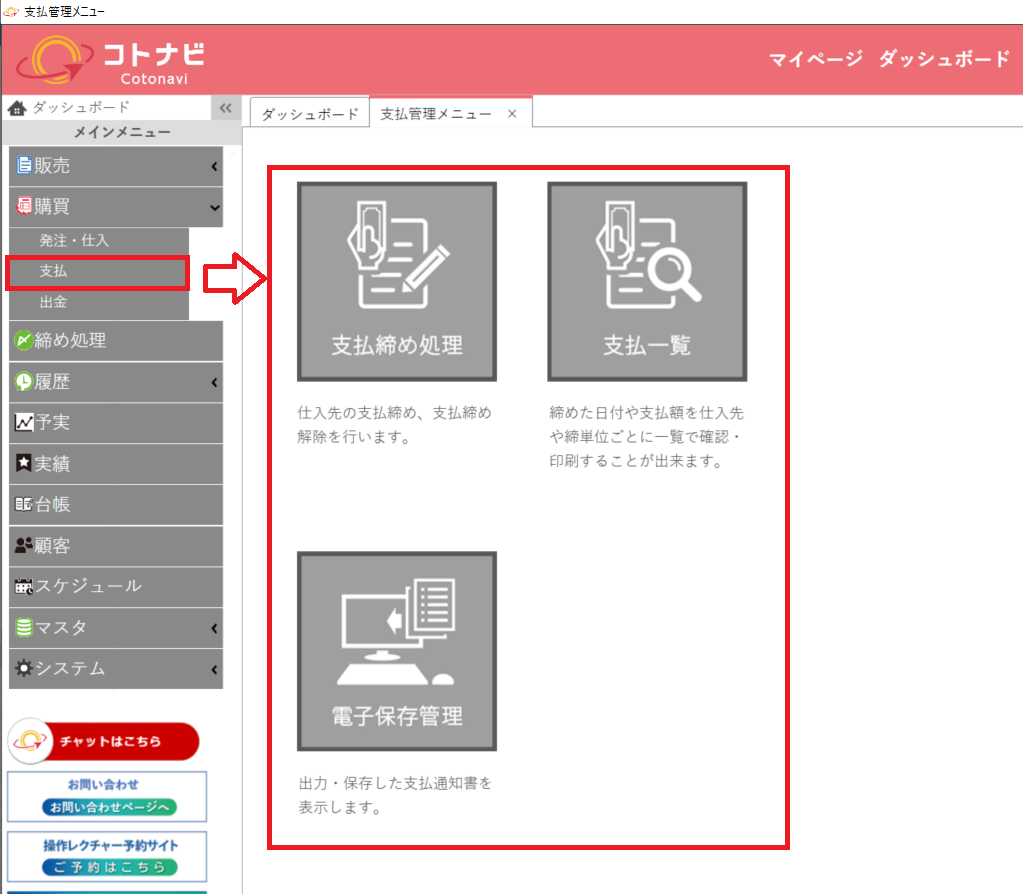Open the 支払一覧 tile icon
The image size is (1023, 894).
coord(647,281)
